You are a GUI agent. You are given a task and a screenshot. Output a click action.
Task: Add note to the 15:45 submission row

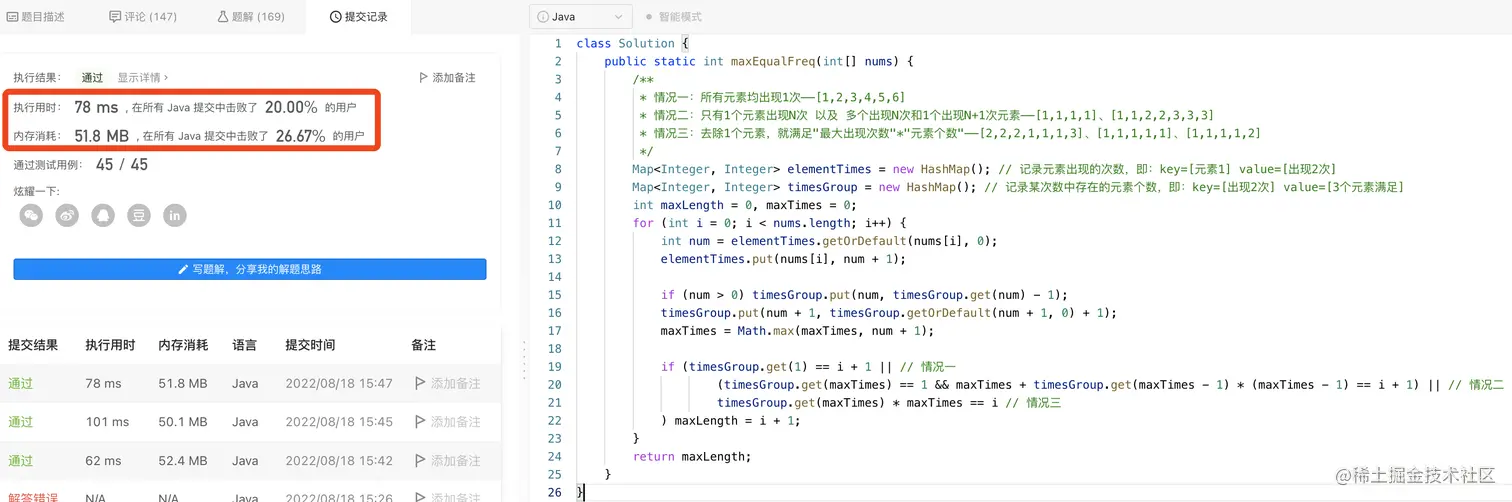tap(447, 422)
